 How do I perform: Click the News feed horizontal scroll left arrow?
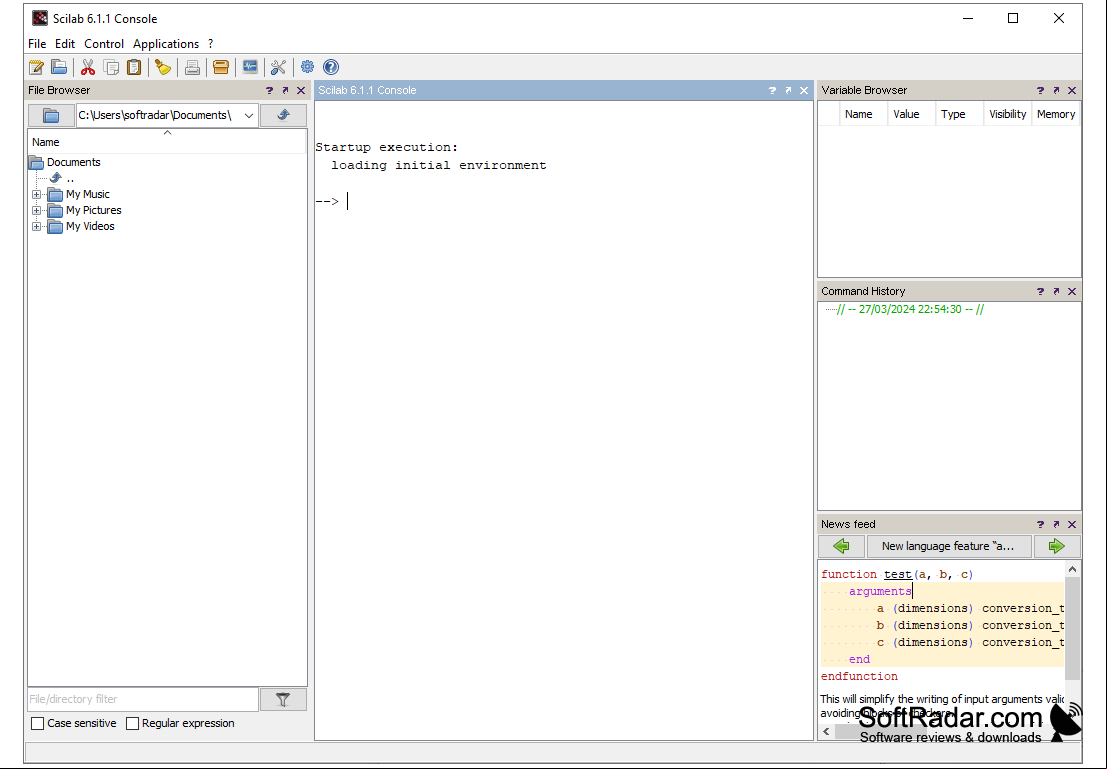[x=827, y=731]
